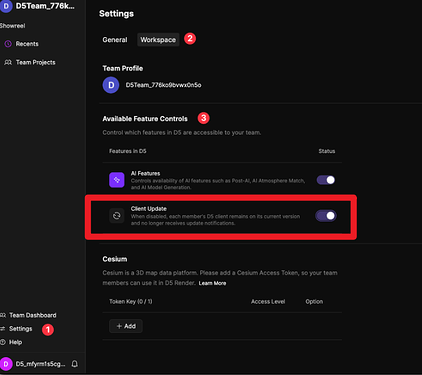
Task: Click the Client Update refresh icon
Action: click(x=117, y=216)
